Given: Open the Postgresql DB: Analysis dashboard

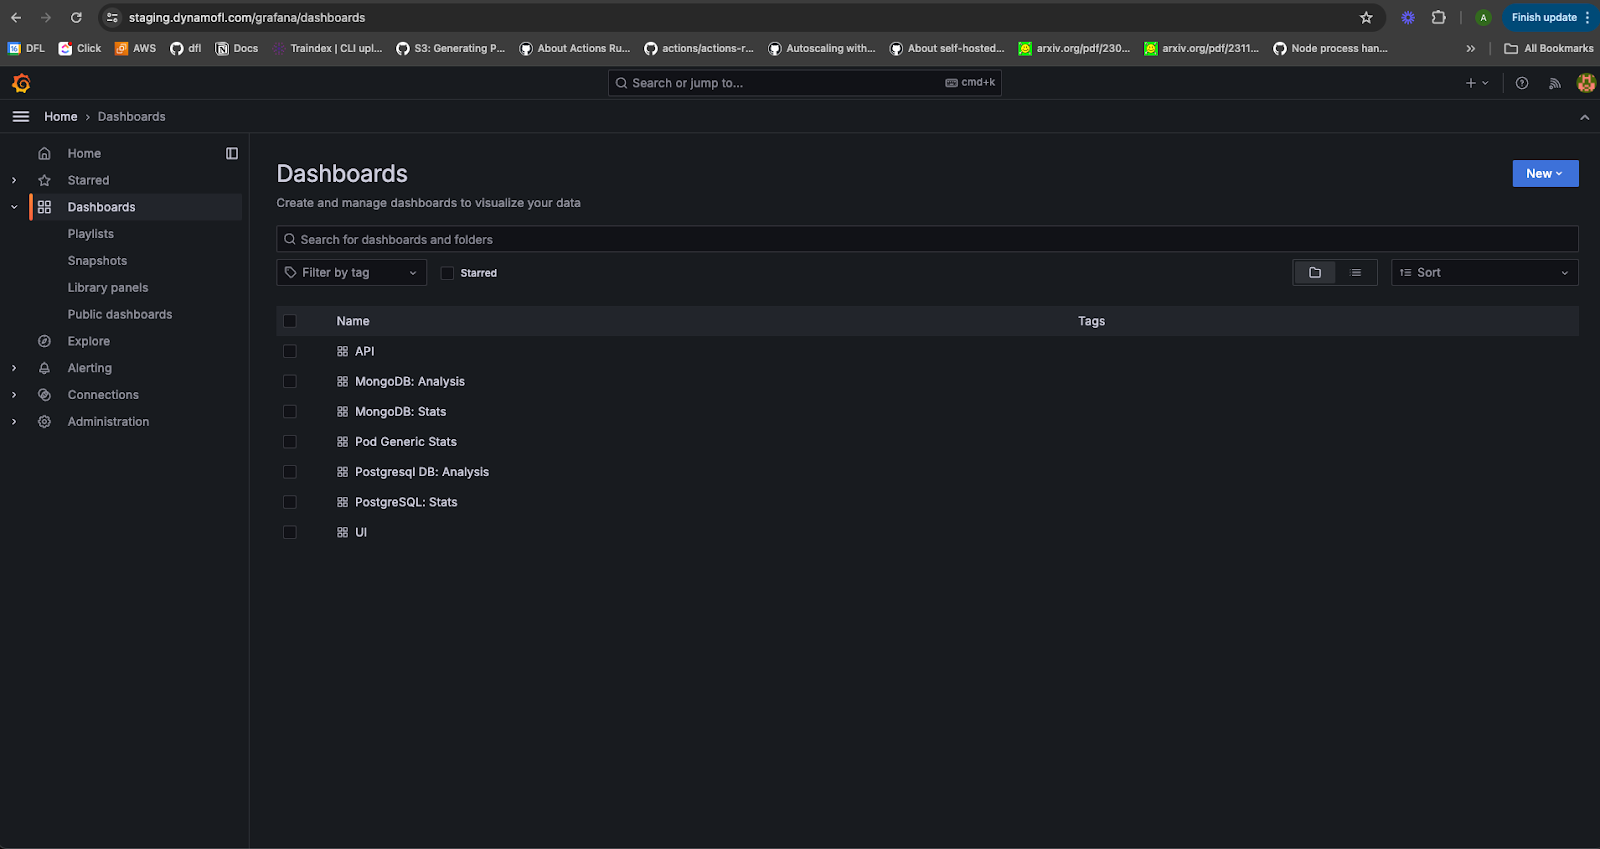Looking at the screenshot, I should coord(422,472).
